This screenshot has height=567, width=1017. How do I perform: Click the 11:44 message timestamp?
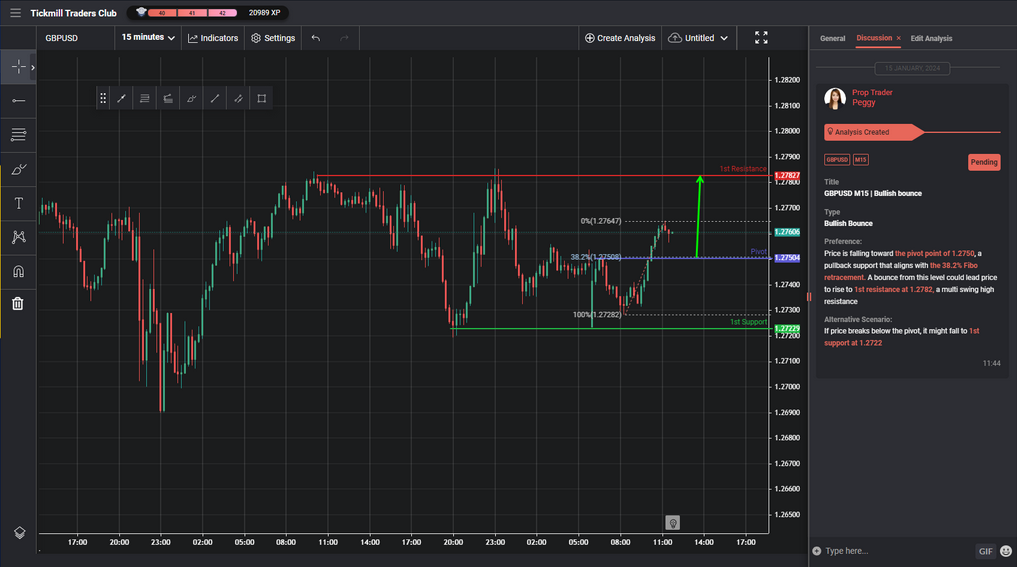991,363
